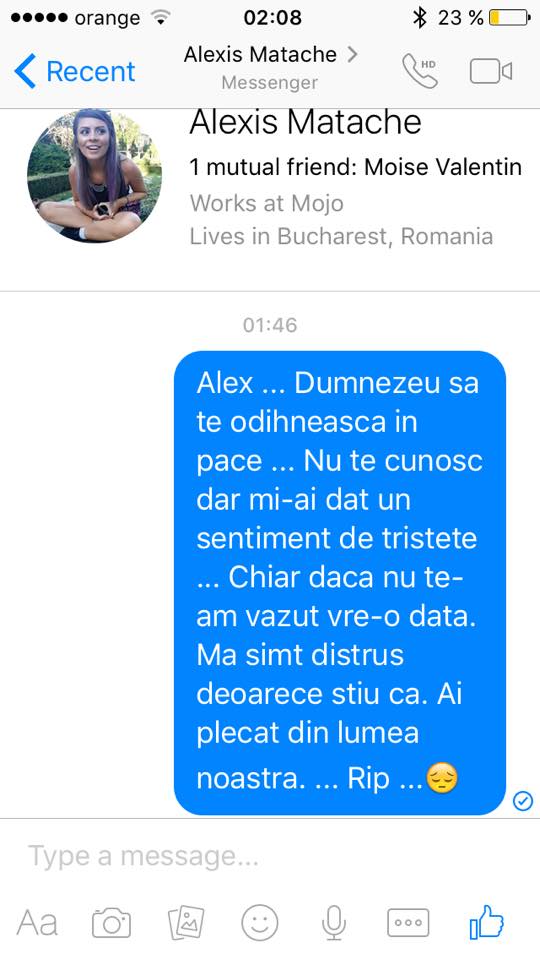This screenshot has height=960, width=540.
Task: Tap the large Alexis Matache profile name
Action: click(x=306, y=121)
